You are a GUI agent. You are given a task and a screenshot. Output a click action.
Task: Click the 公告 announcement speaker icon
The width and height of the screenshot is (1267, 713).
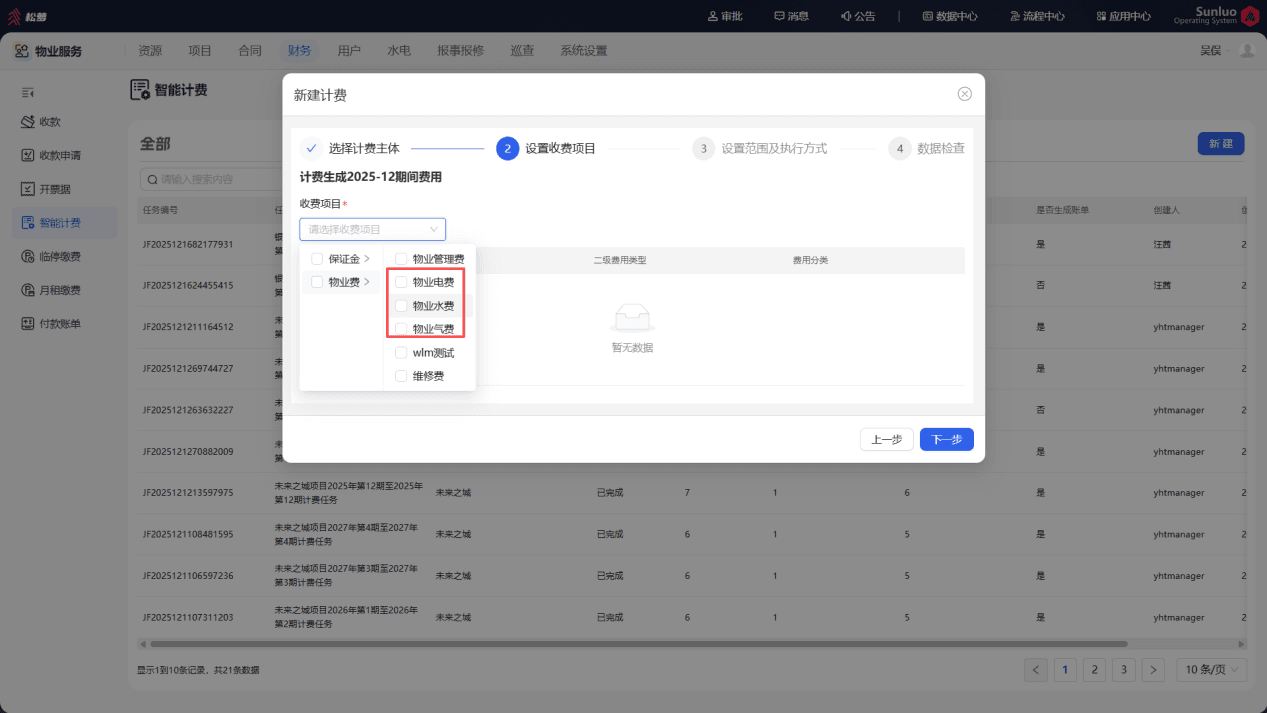tap(846, 16)
